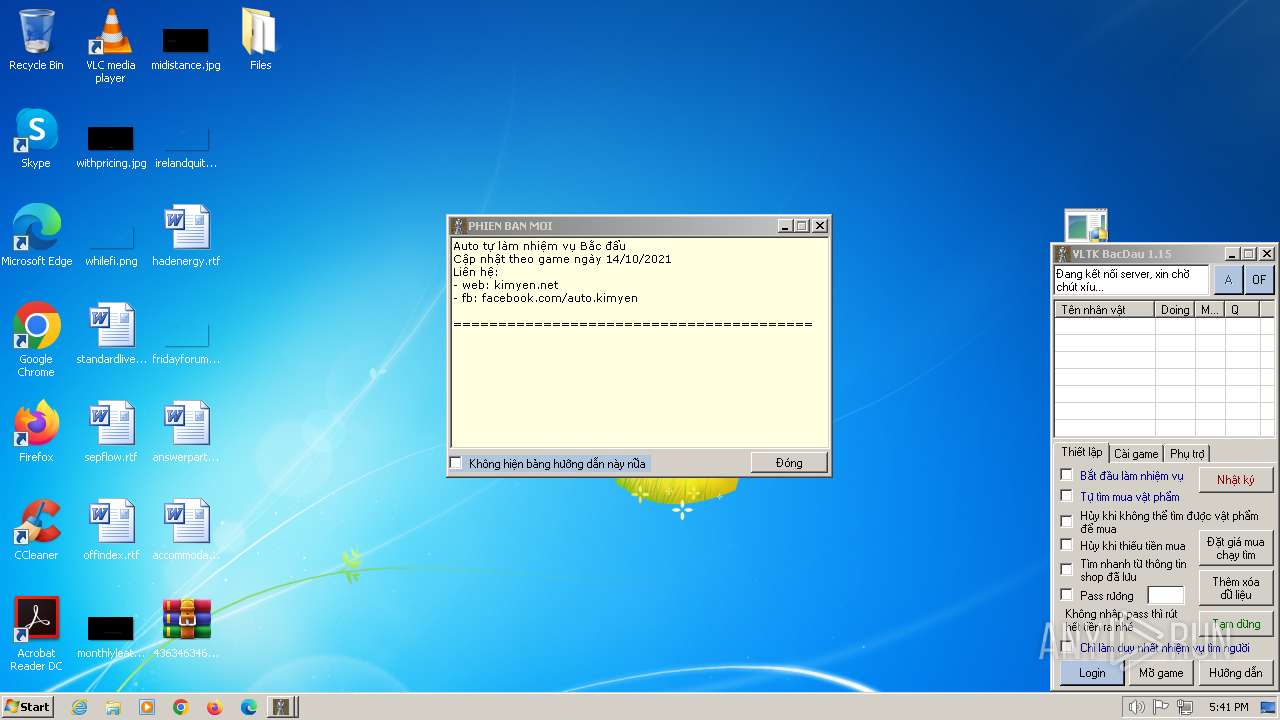1280x720 pixels.
Task: Select sepflow.rtf document icon
Action: [x=111, y=432]
